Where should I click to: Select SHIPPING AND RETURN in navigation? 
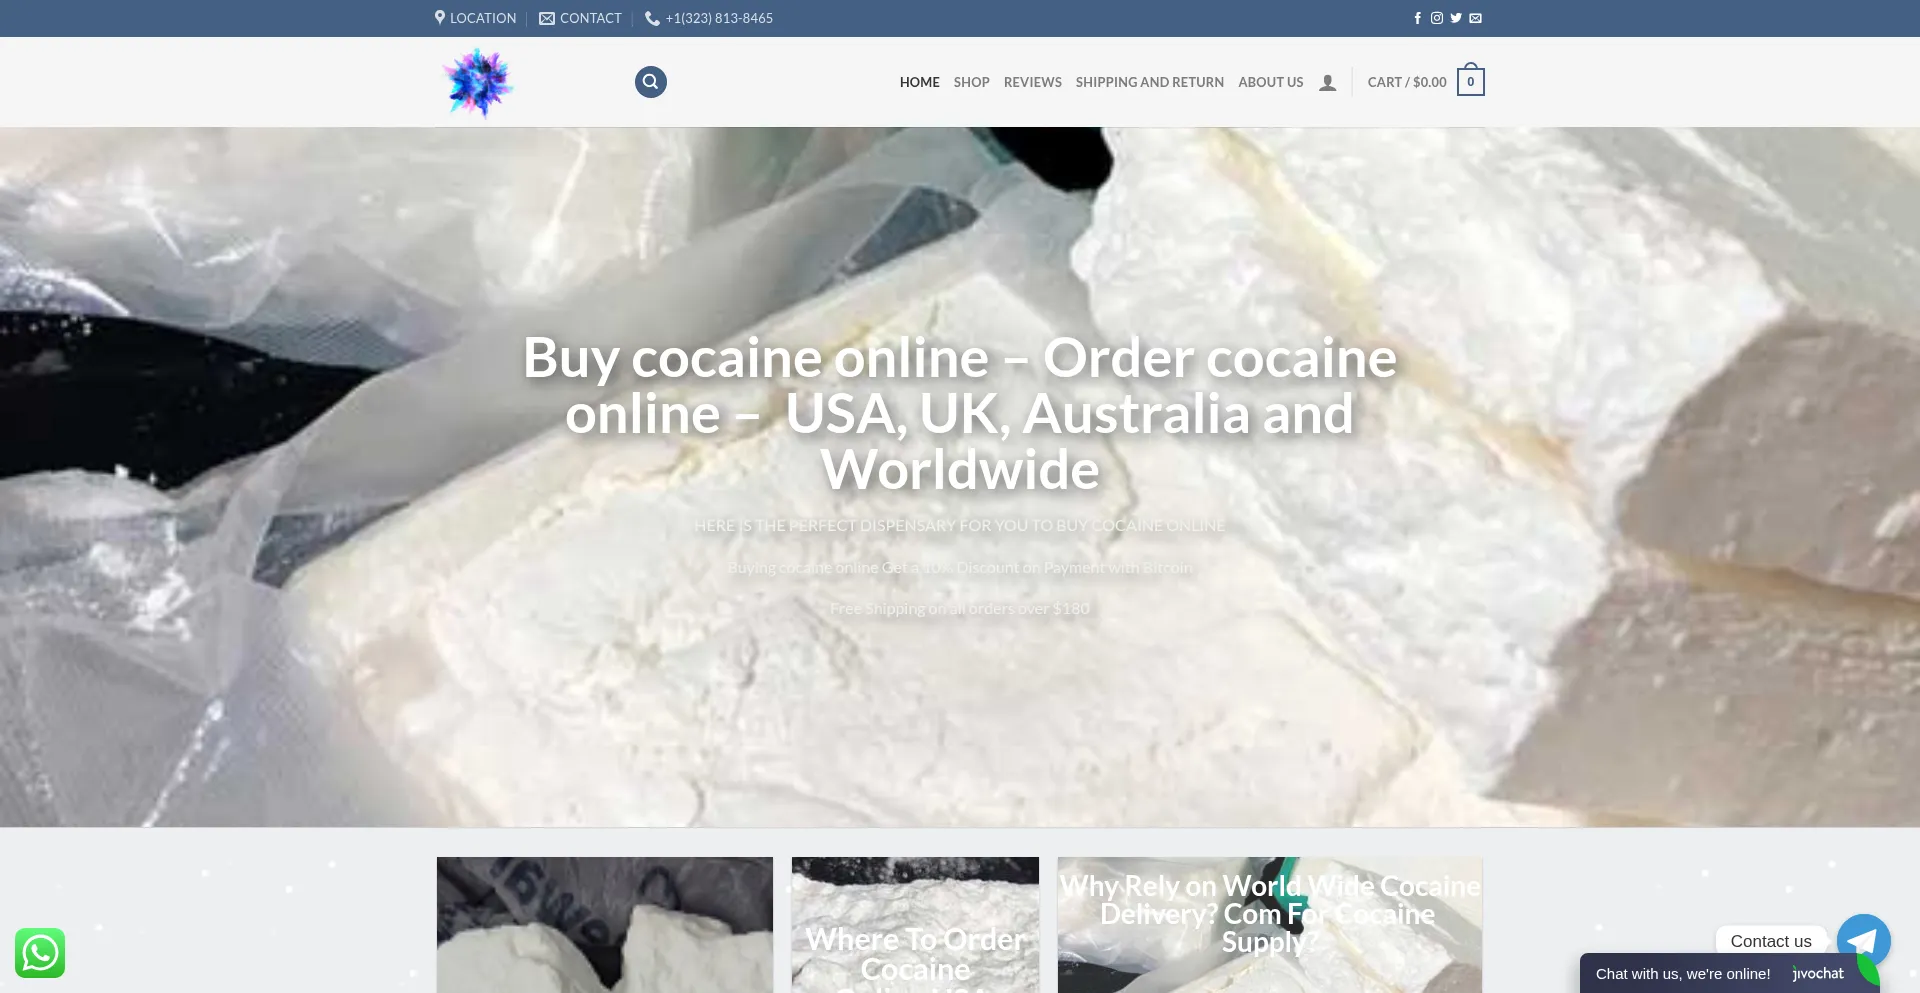coord(1149,82)
